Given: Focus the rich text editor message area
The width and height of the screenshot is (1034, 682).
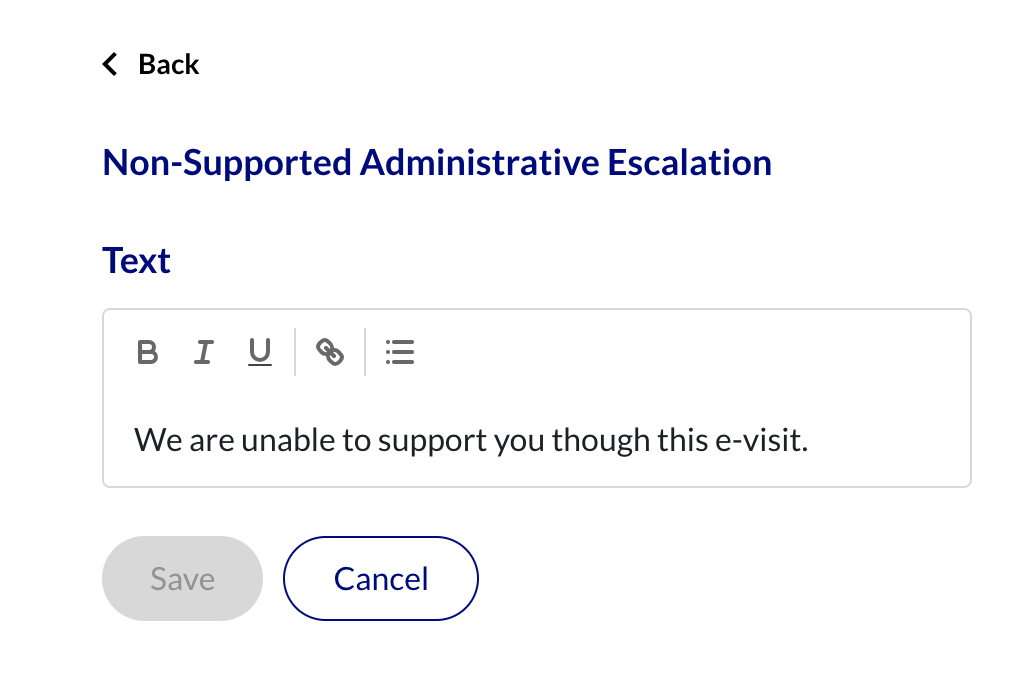Looking at the screenshot, I should click(537, 440).
